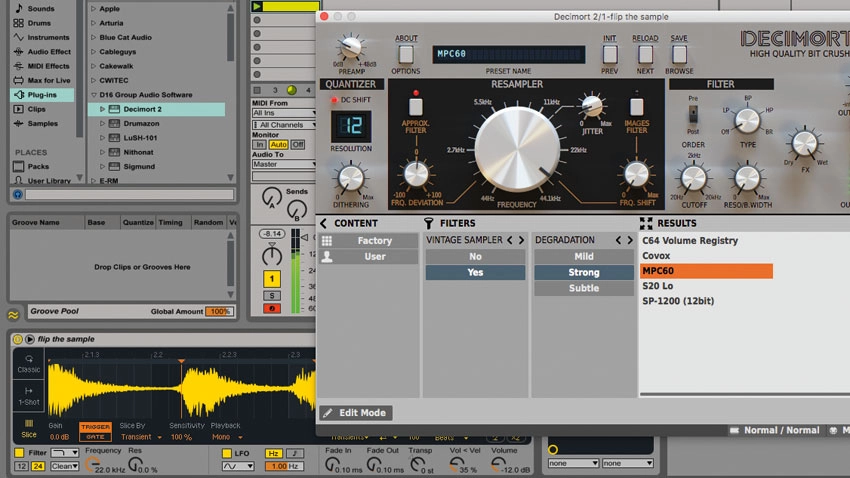Select the LuSH-101 plug-in
Viewport: 850px width, 478px height.
point(140,138)
